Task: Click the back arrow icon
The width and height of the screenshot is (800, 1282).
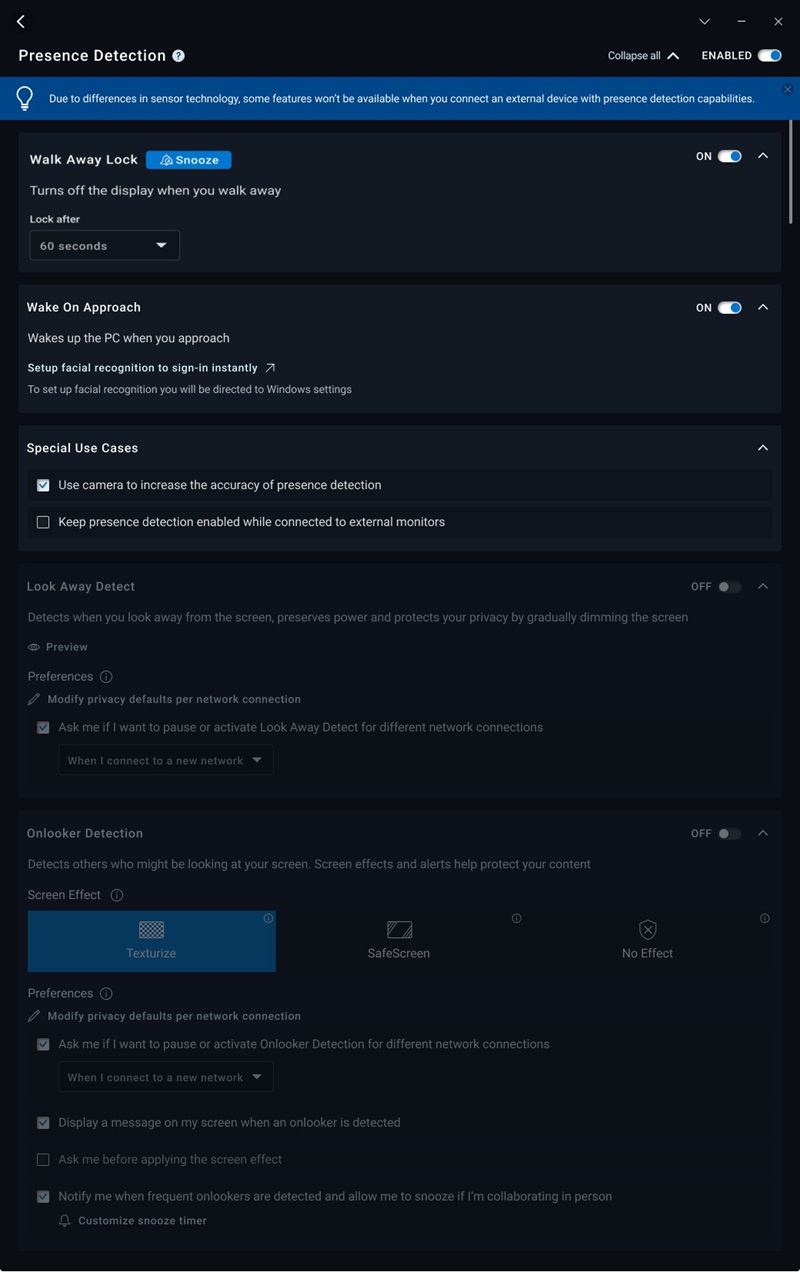Action: point(21,21)
